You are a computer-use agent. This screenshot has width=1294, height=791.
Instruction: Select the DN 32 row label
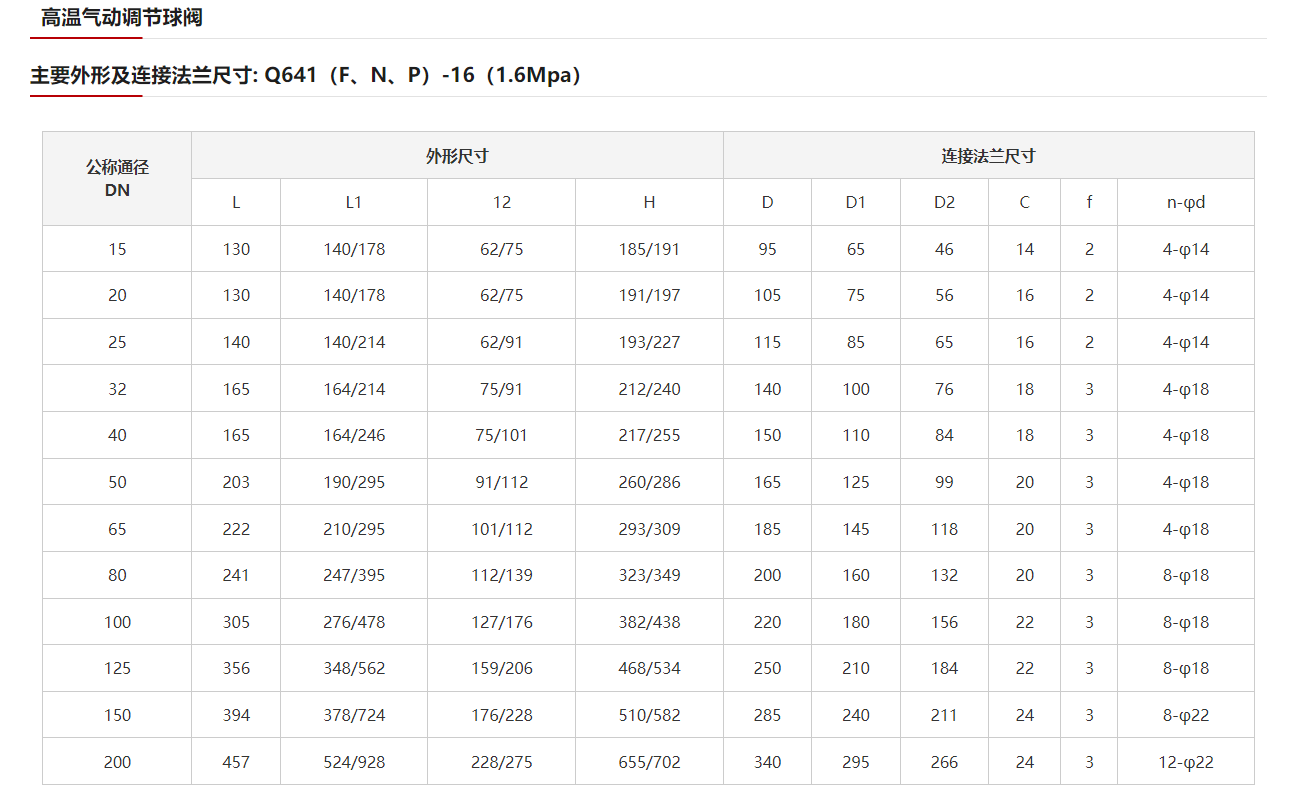pos(117,389)
